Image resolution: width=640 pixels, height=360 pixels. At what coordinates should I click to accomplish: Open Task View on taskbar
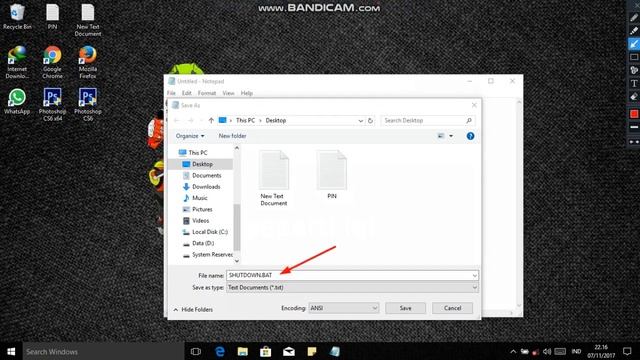196,351
